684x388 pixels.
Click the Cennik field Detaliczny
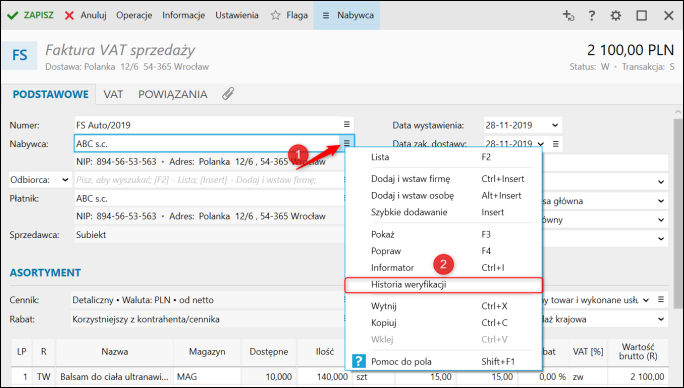pos(207,300)
